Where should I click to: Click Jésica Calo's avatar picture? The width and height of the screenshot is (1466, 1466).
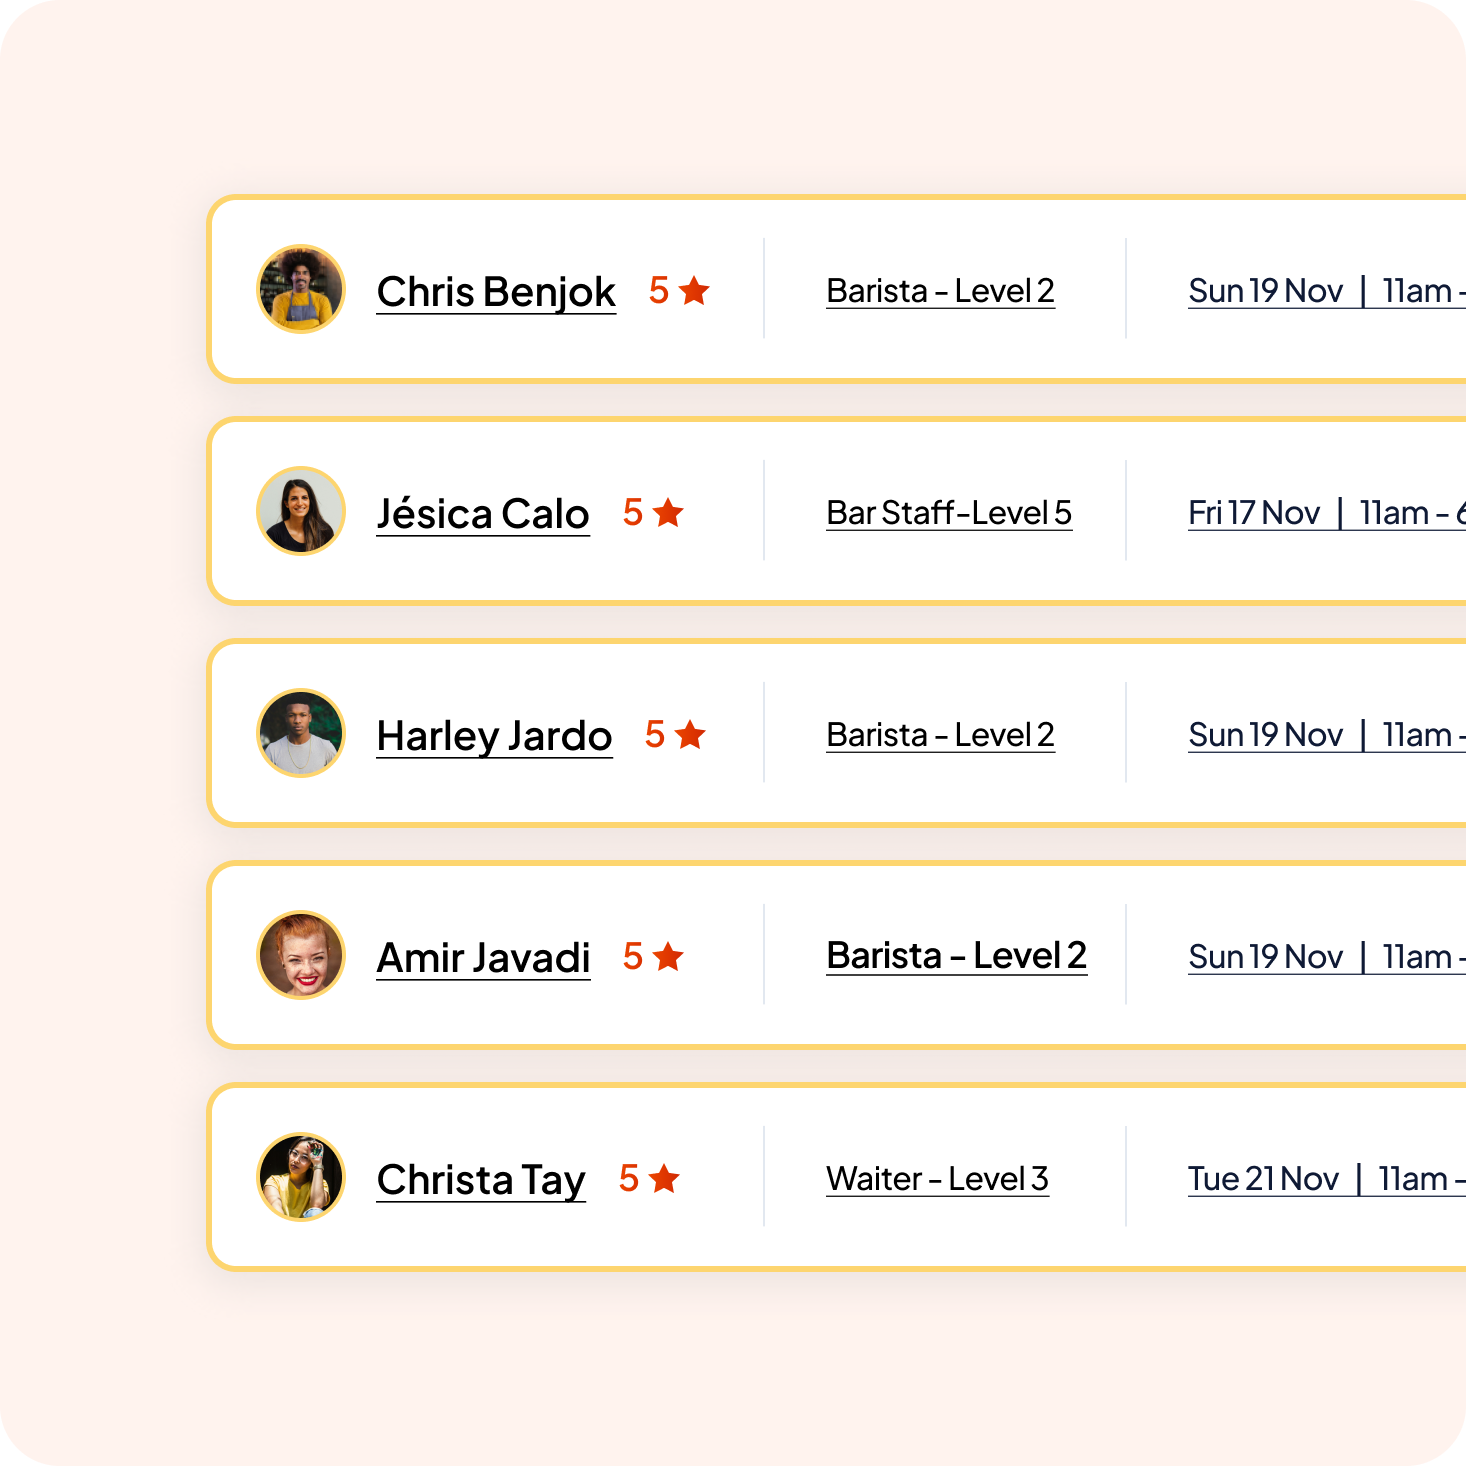[x=301, y=511]
